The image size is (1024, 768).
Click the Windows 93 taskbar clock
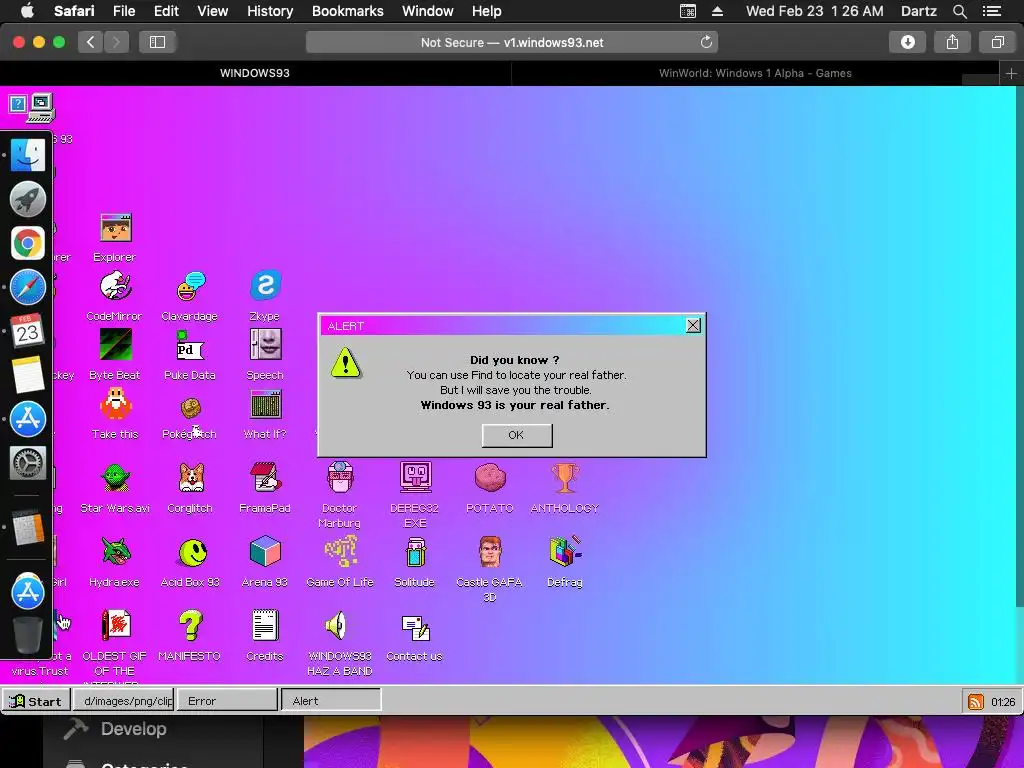[1003, 702]
